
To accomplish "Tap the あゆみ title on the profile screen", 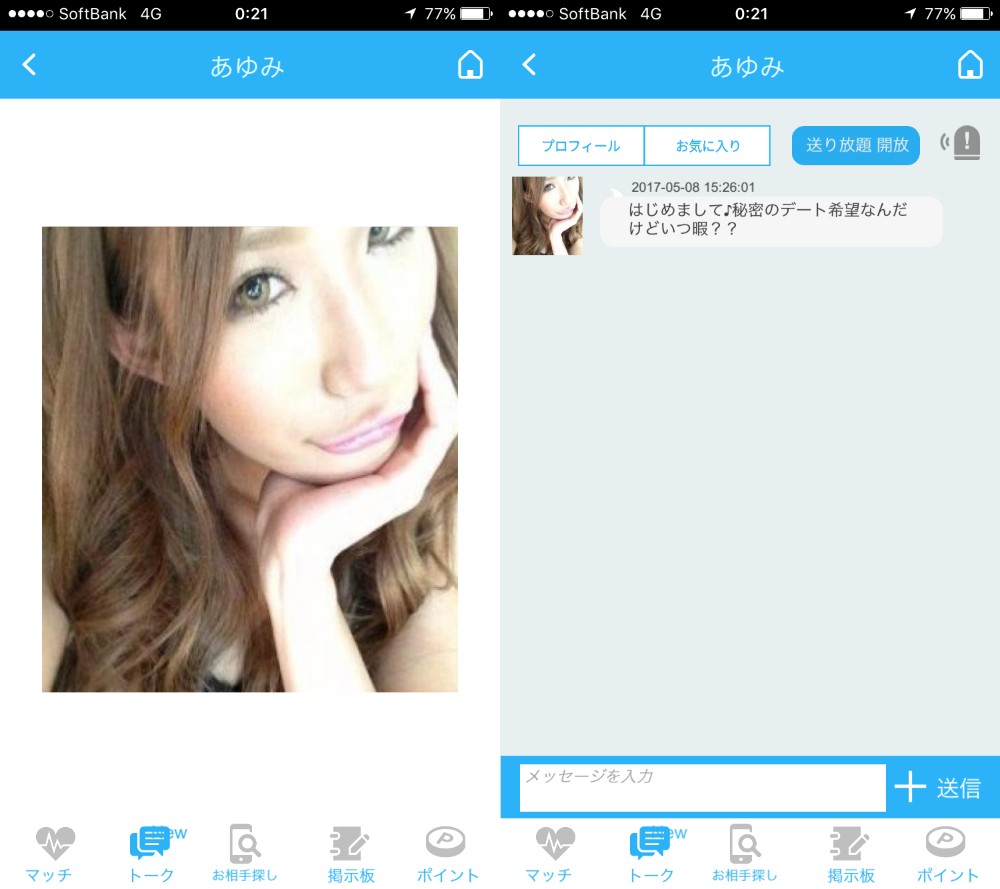I will point(247,66).
